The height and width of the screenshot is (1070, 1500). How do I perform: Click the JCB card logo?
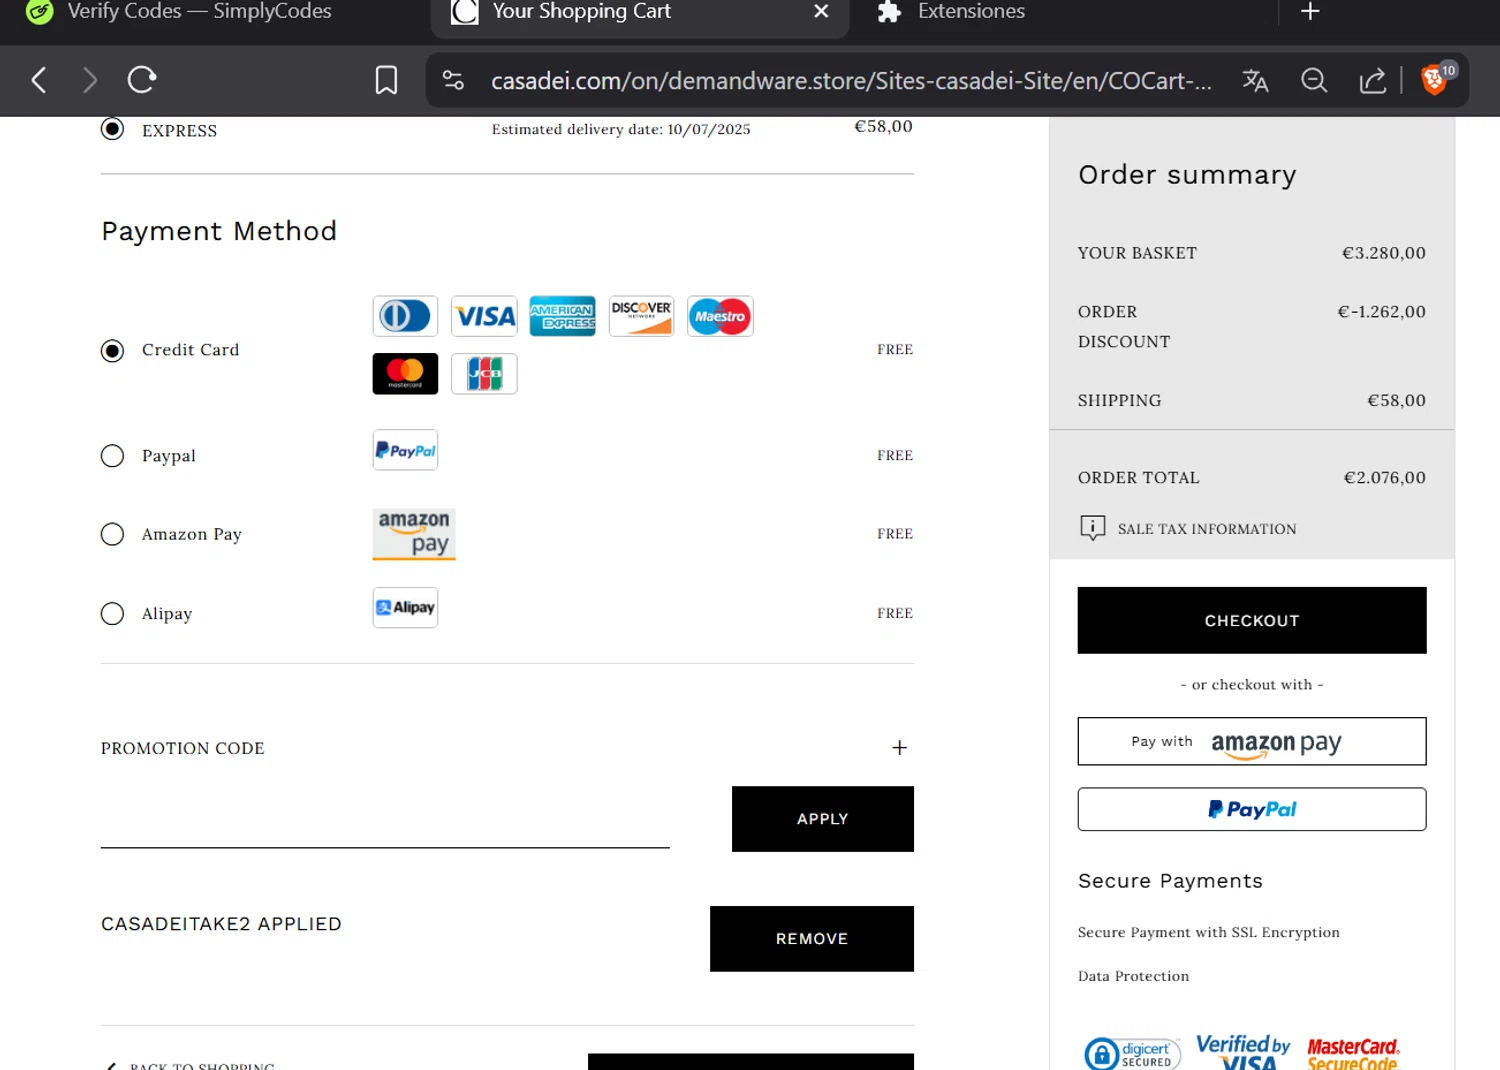click(x=484, y=374)
